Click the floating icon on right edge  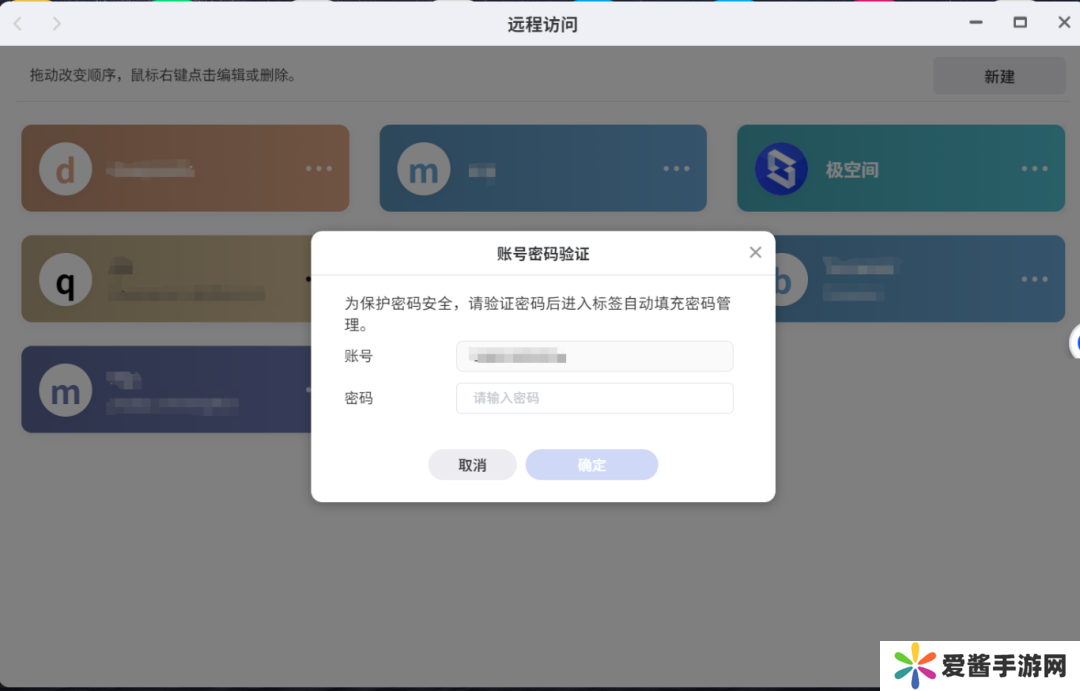[1075, 343]
